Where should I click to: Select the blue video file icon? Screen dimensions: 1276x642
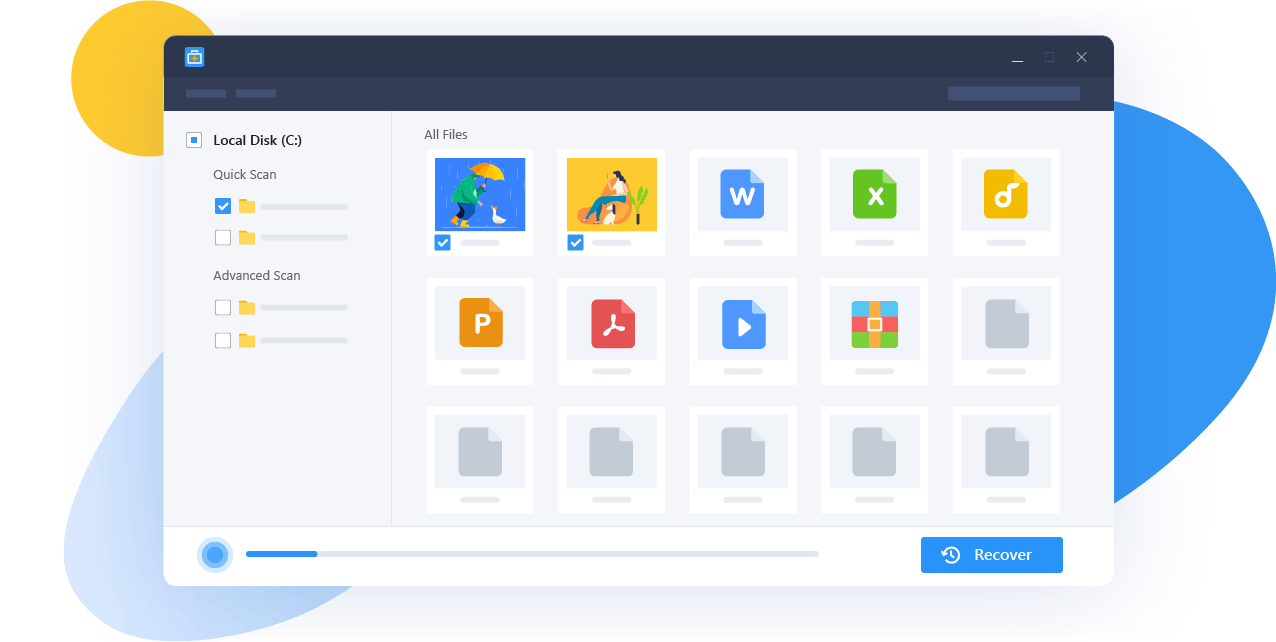coord(743,323)
